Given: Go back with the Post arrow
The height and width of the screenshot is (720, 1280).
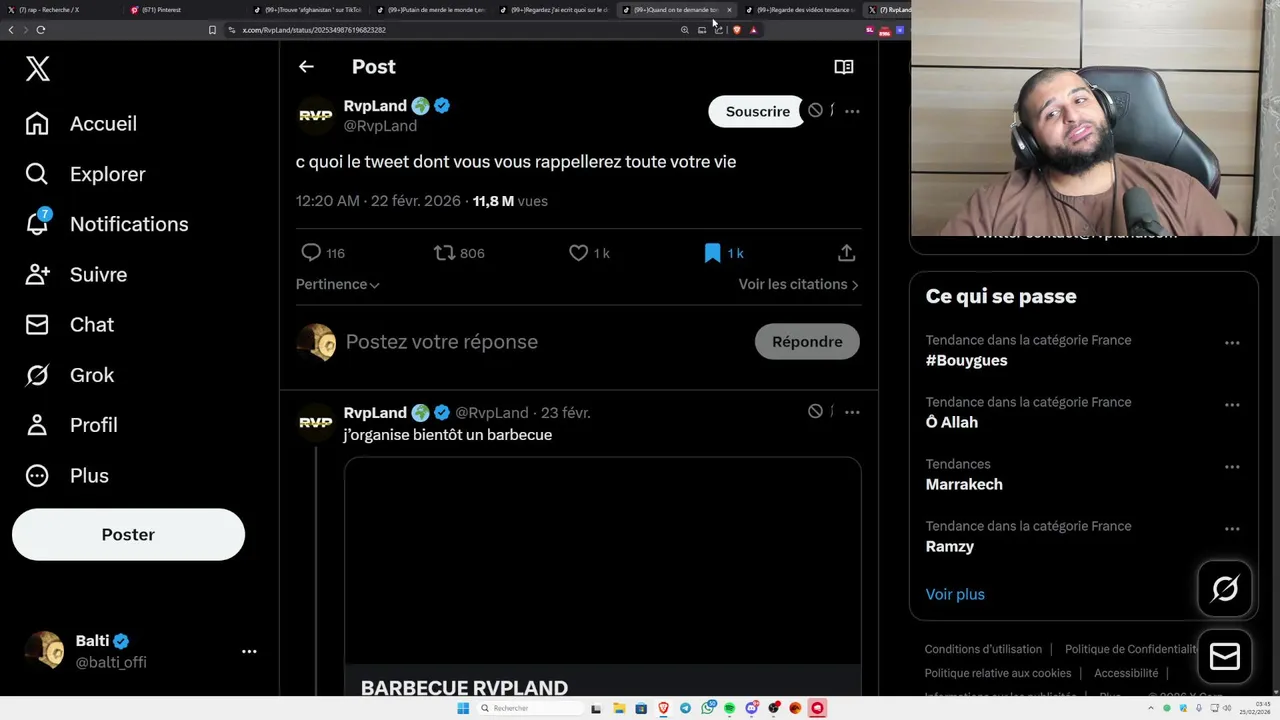Looking at the screenshot, I should 306,67.
